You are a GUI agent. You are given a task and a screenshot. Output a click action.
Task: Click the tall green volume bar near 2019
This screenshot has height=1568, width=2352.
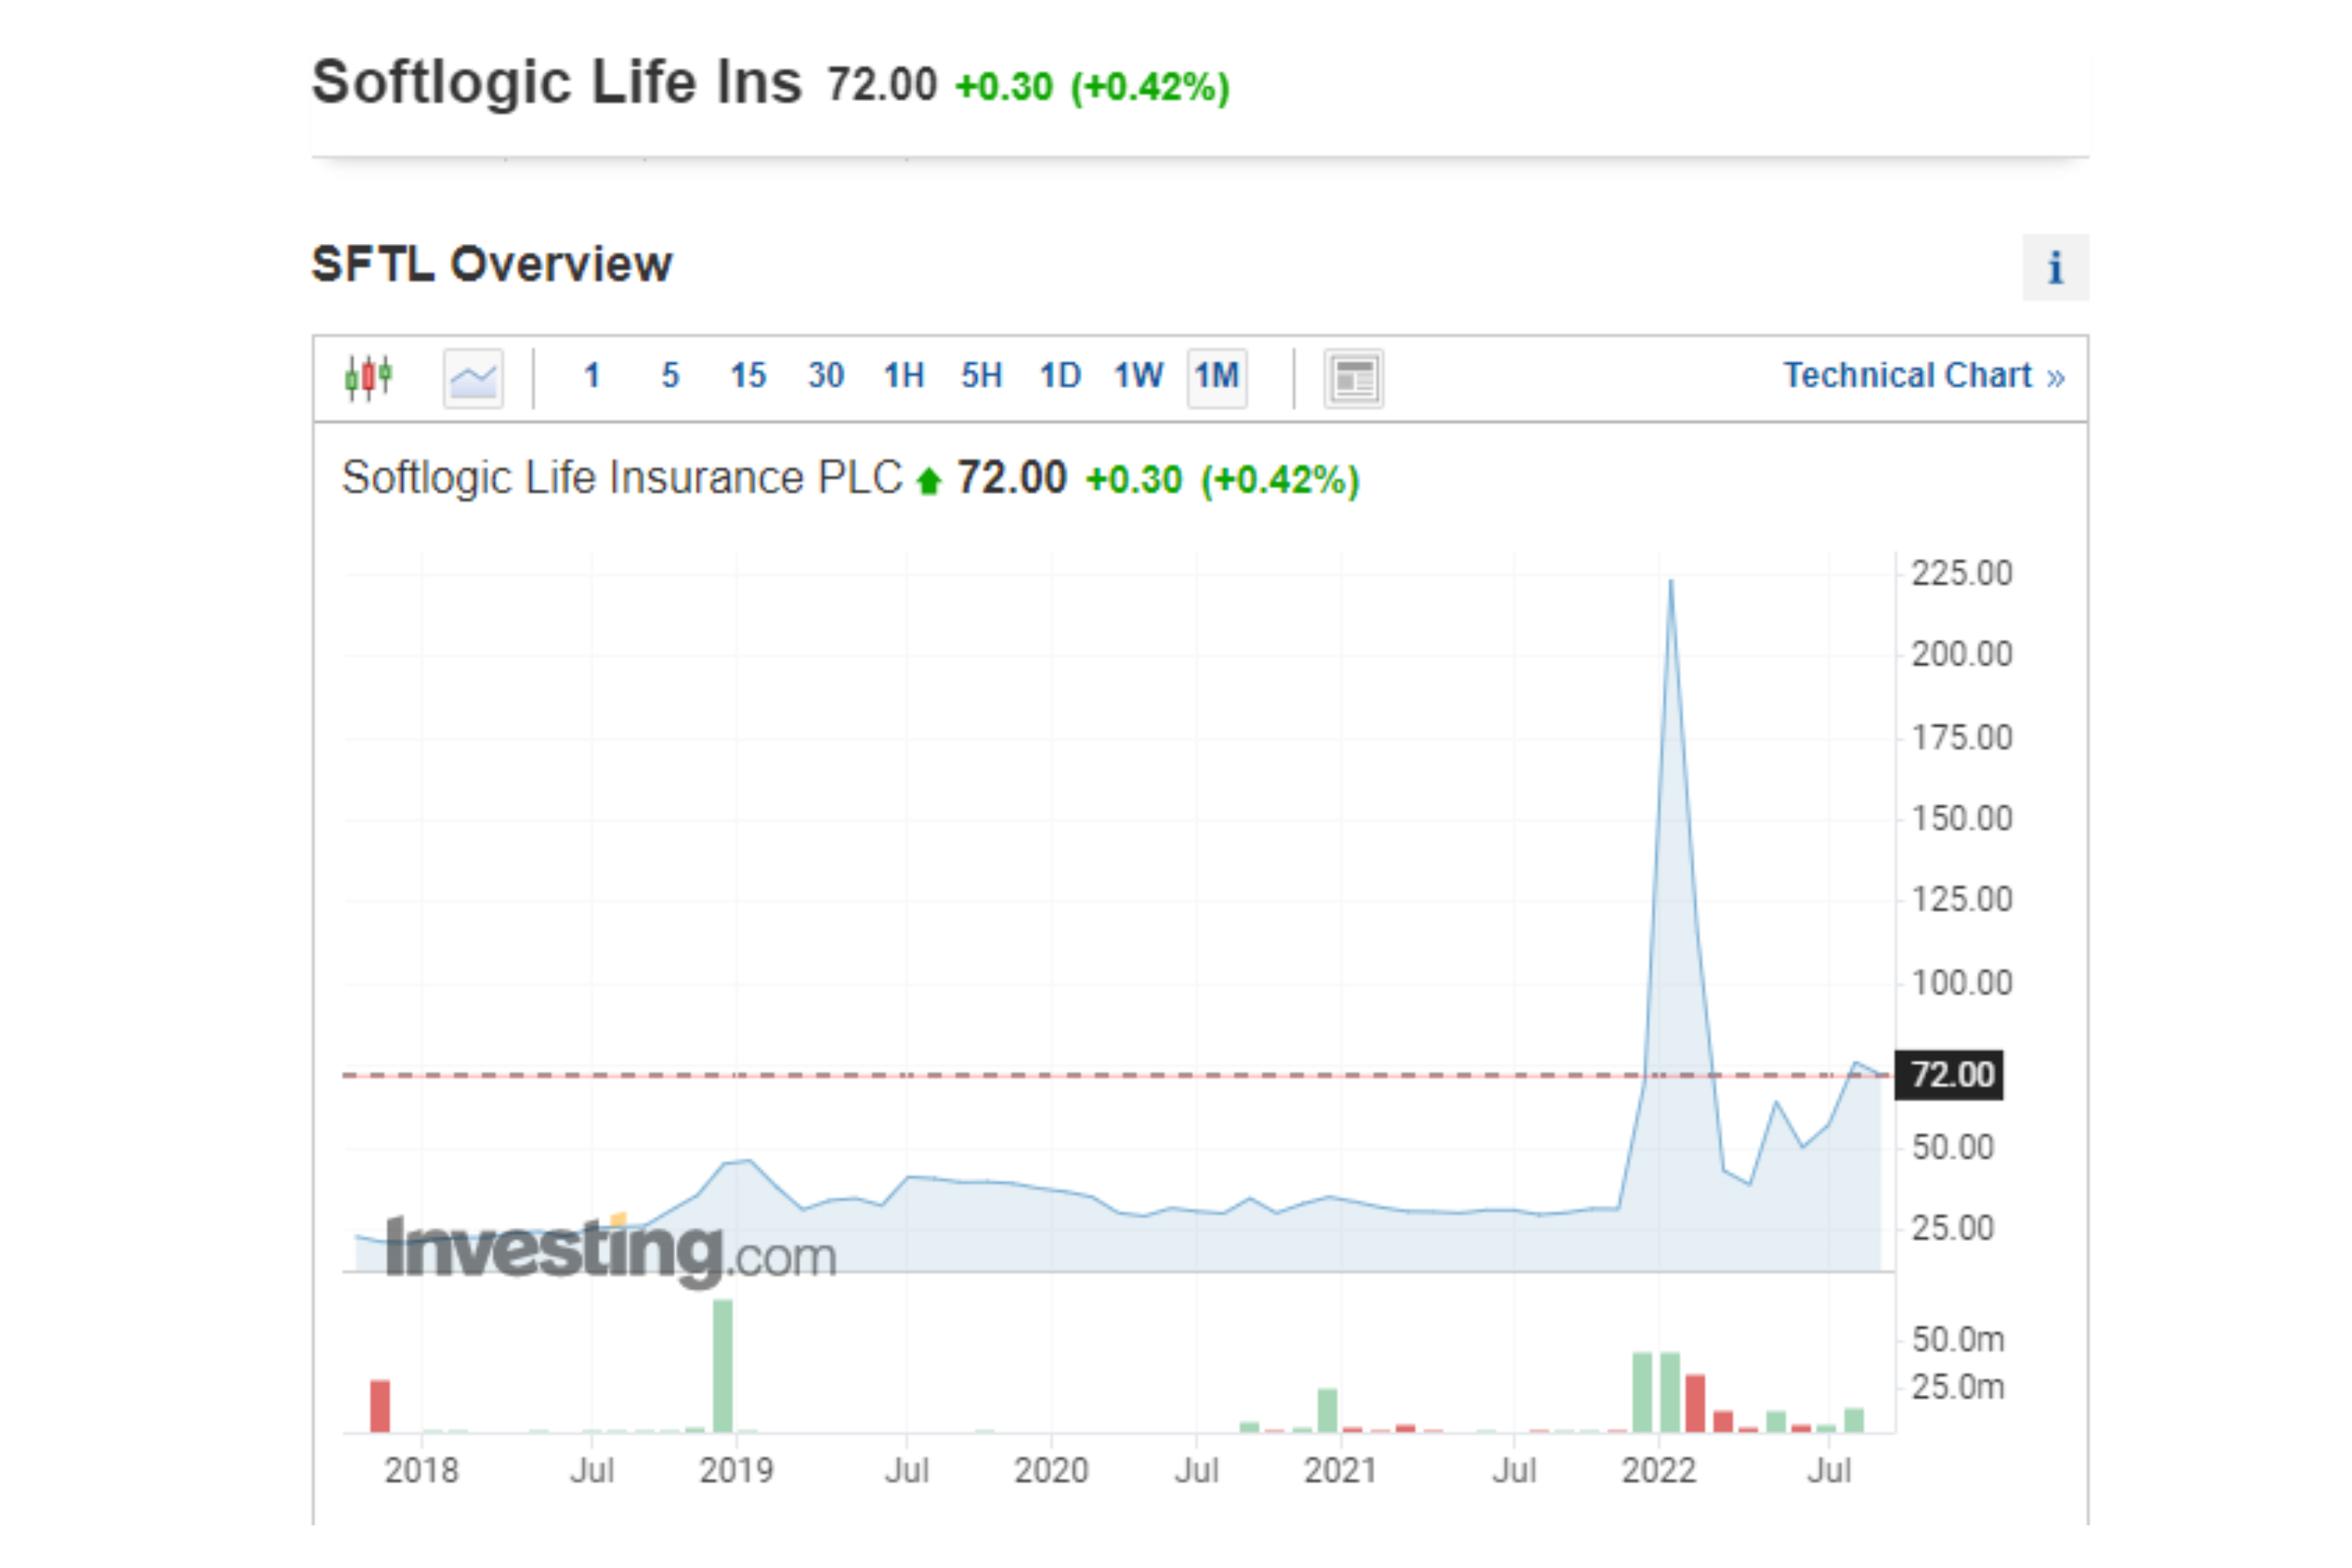[x=723, y=1366]
